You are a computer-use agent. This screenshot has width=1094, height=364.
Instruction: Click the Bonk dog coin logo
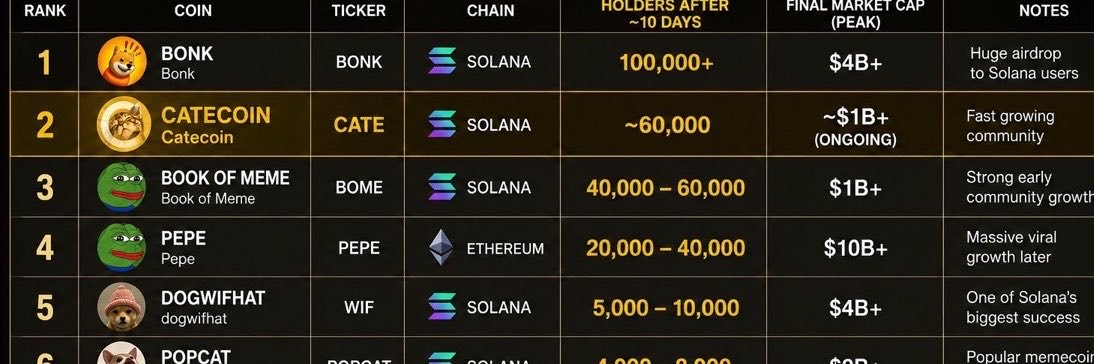point(122,61)
